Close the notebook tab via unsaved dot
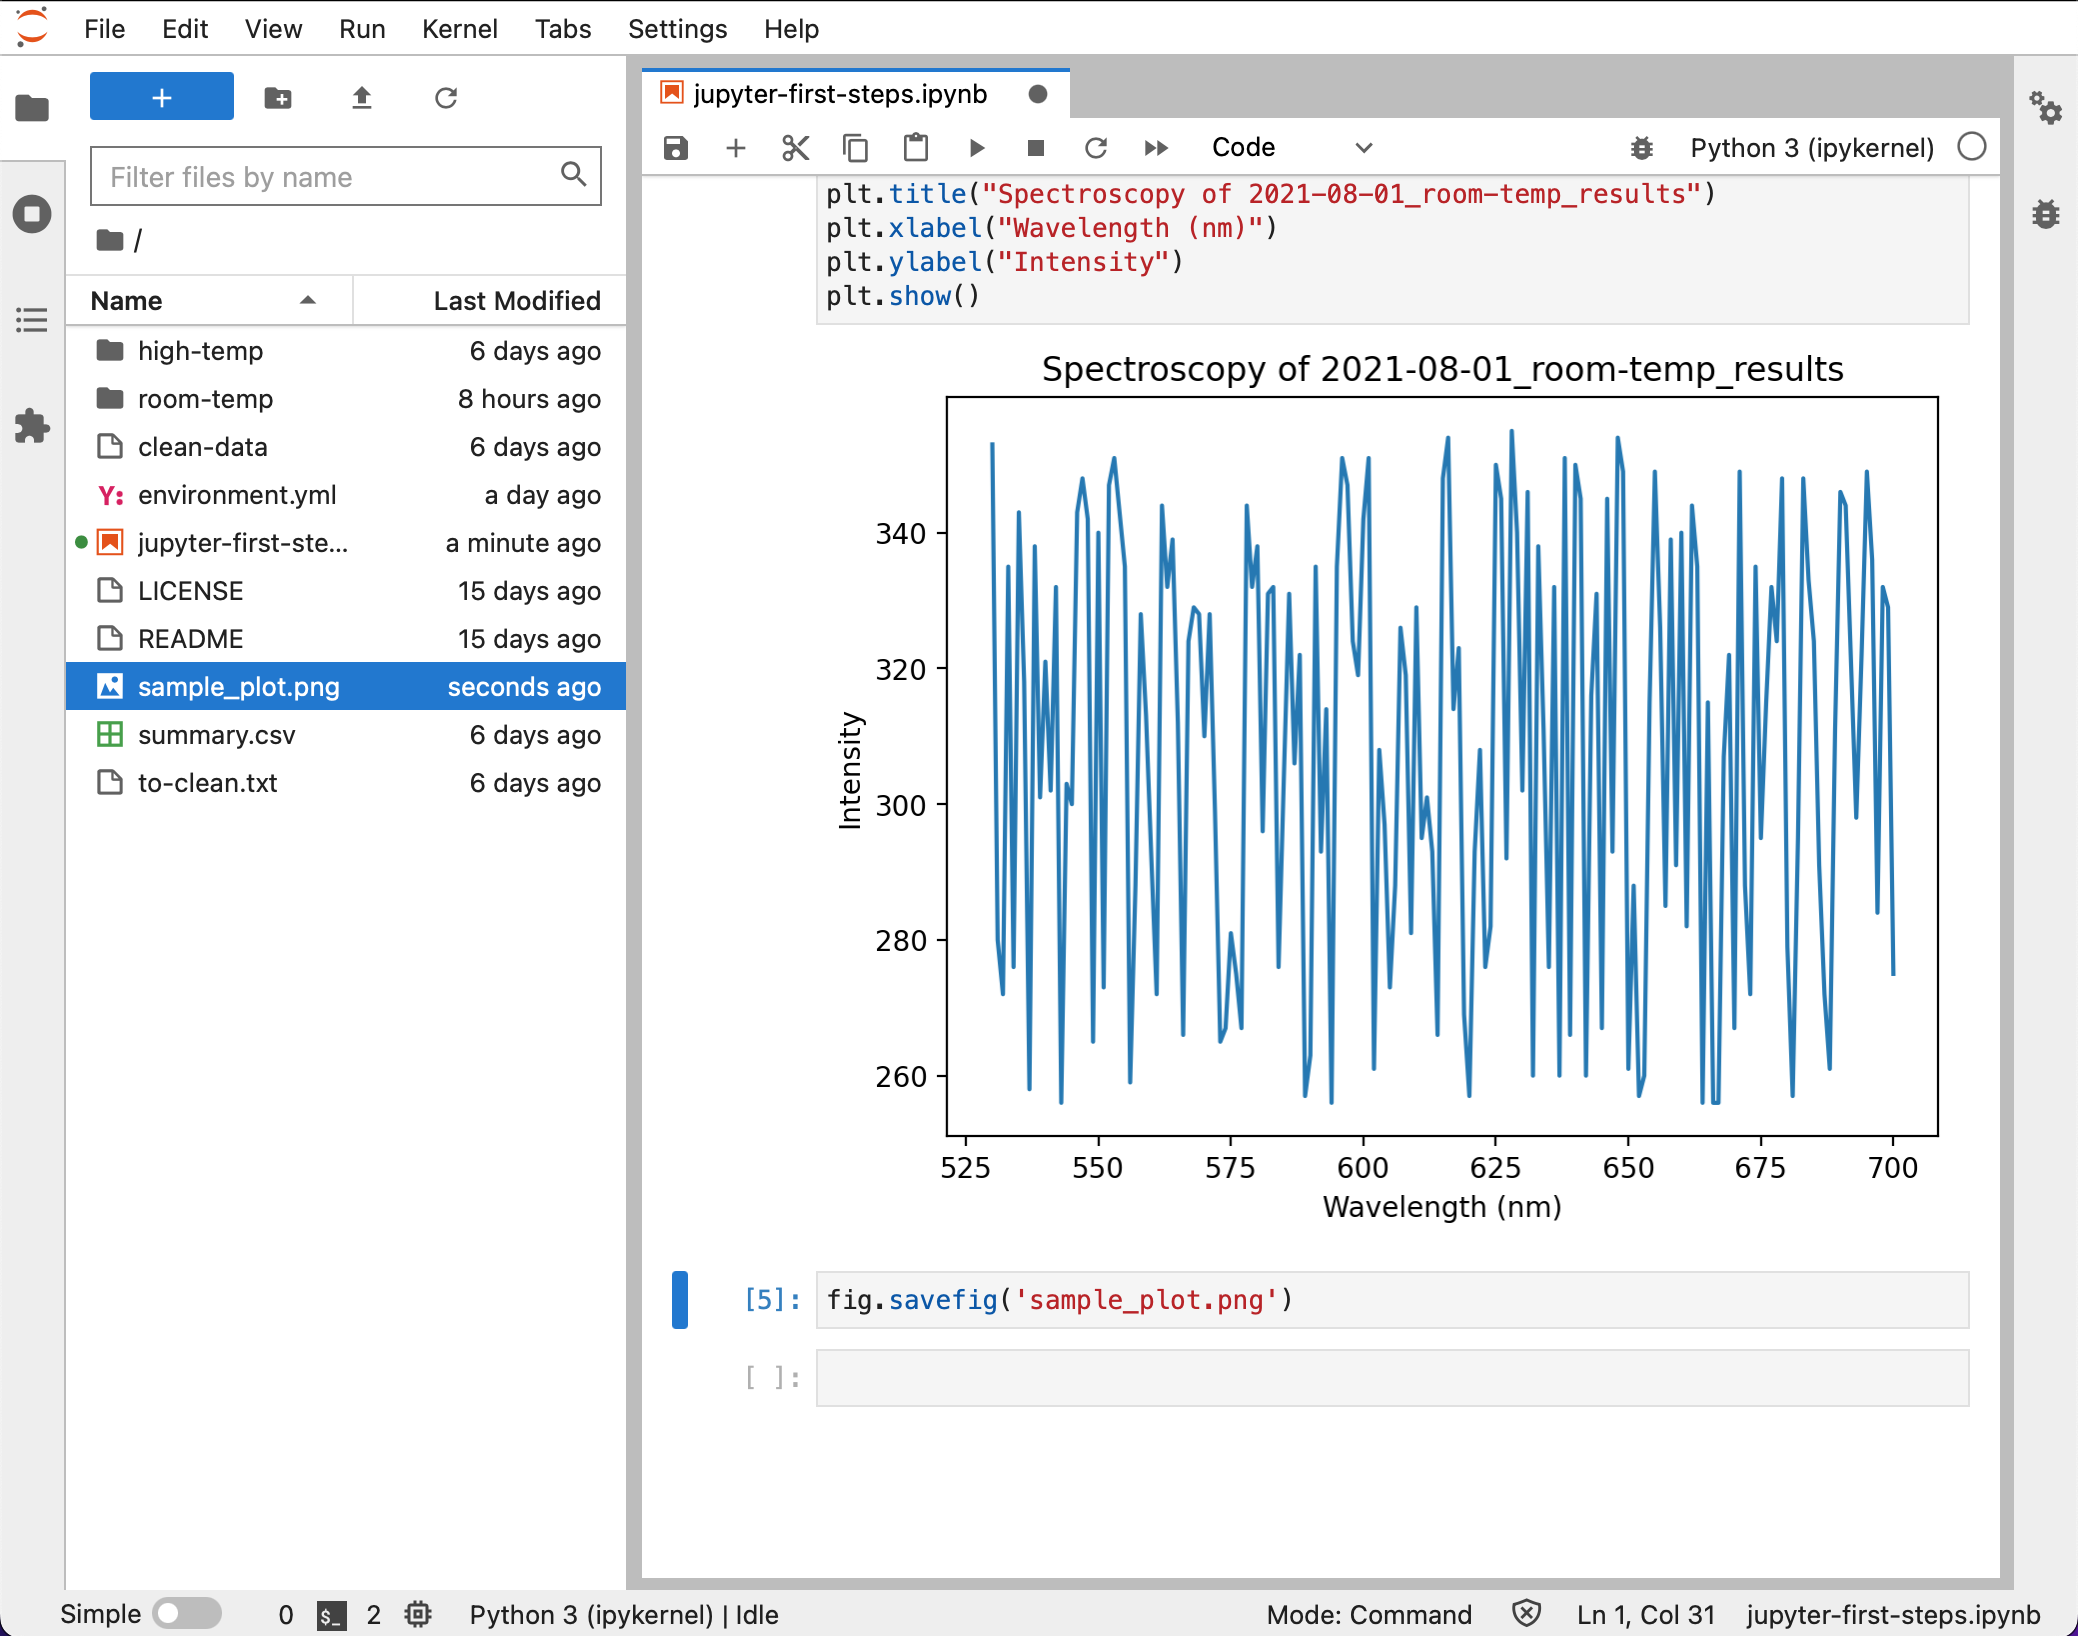The width and height of the screenshot is (2078, 1636). (1038, 94)
